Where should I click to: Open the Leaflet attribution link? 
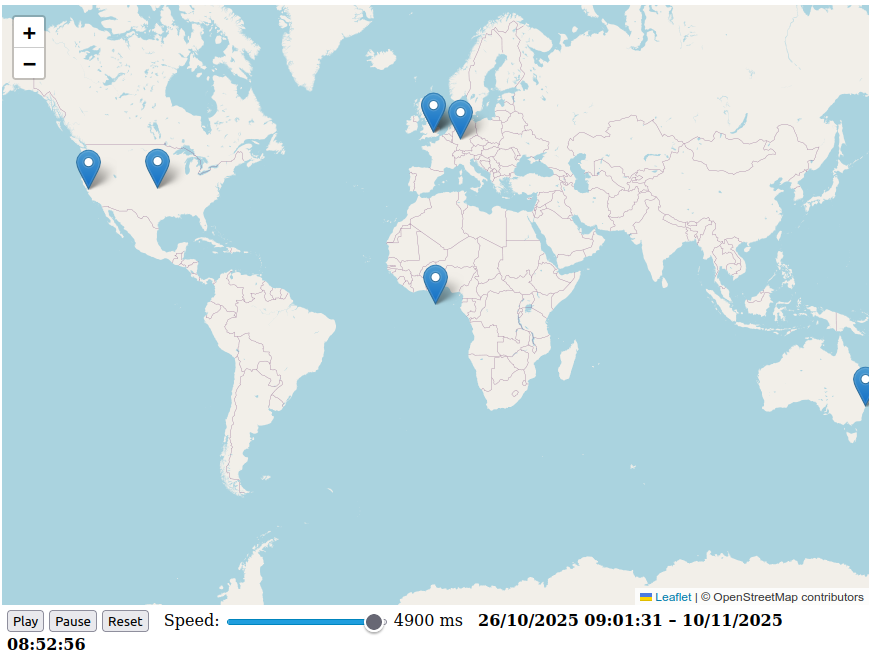point(673,597)
